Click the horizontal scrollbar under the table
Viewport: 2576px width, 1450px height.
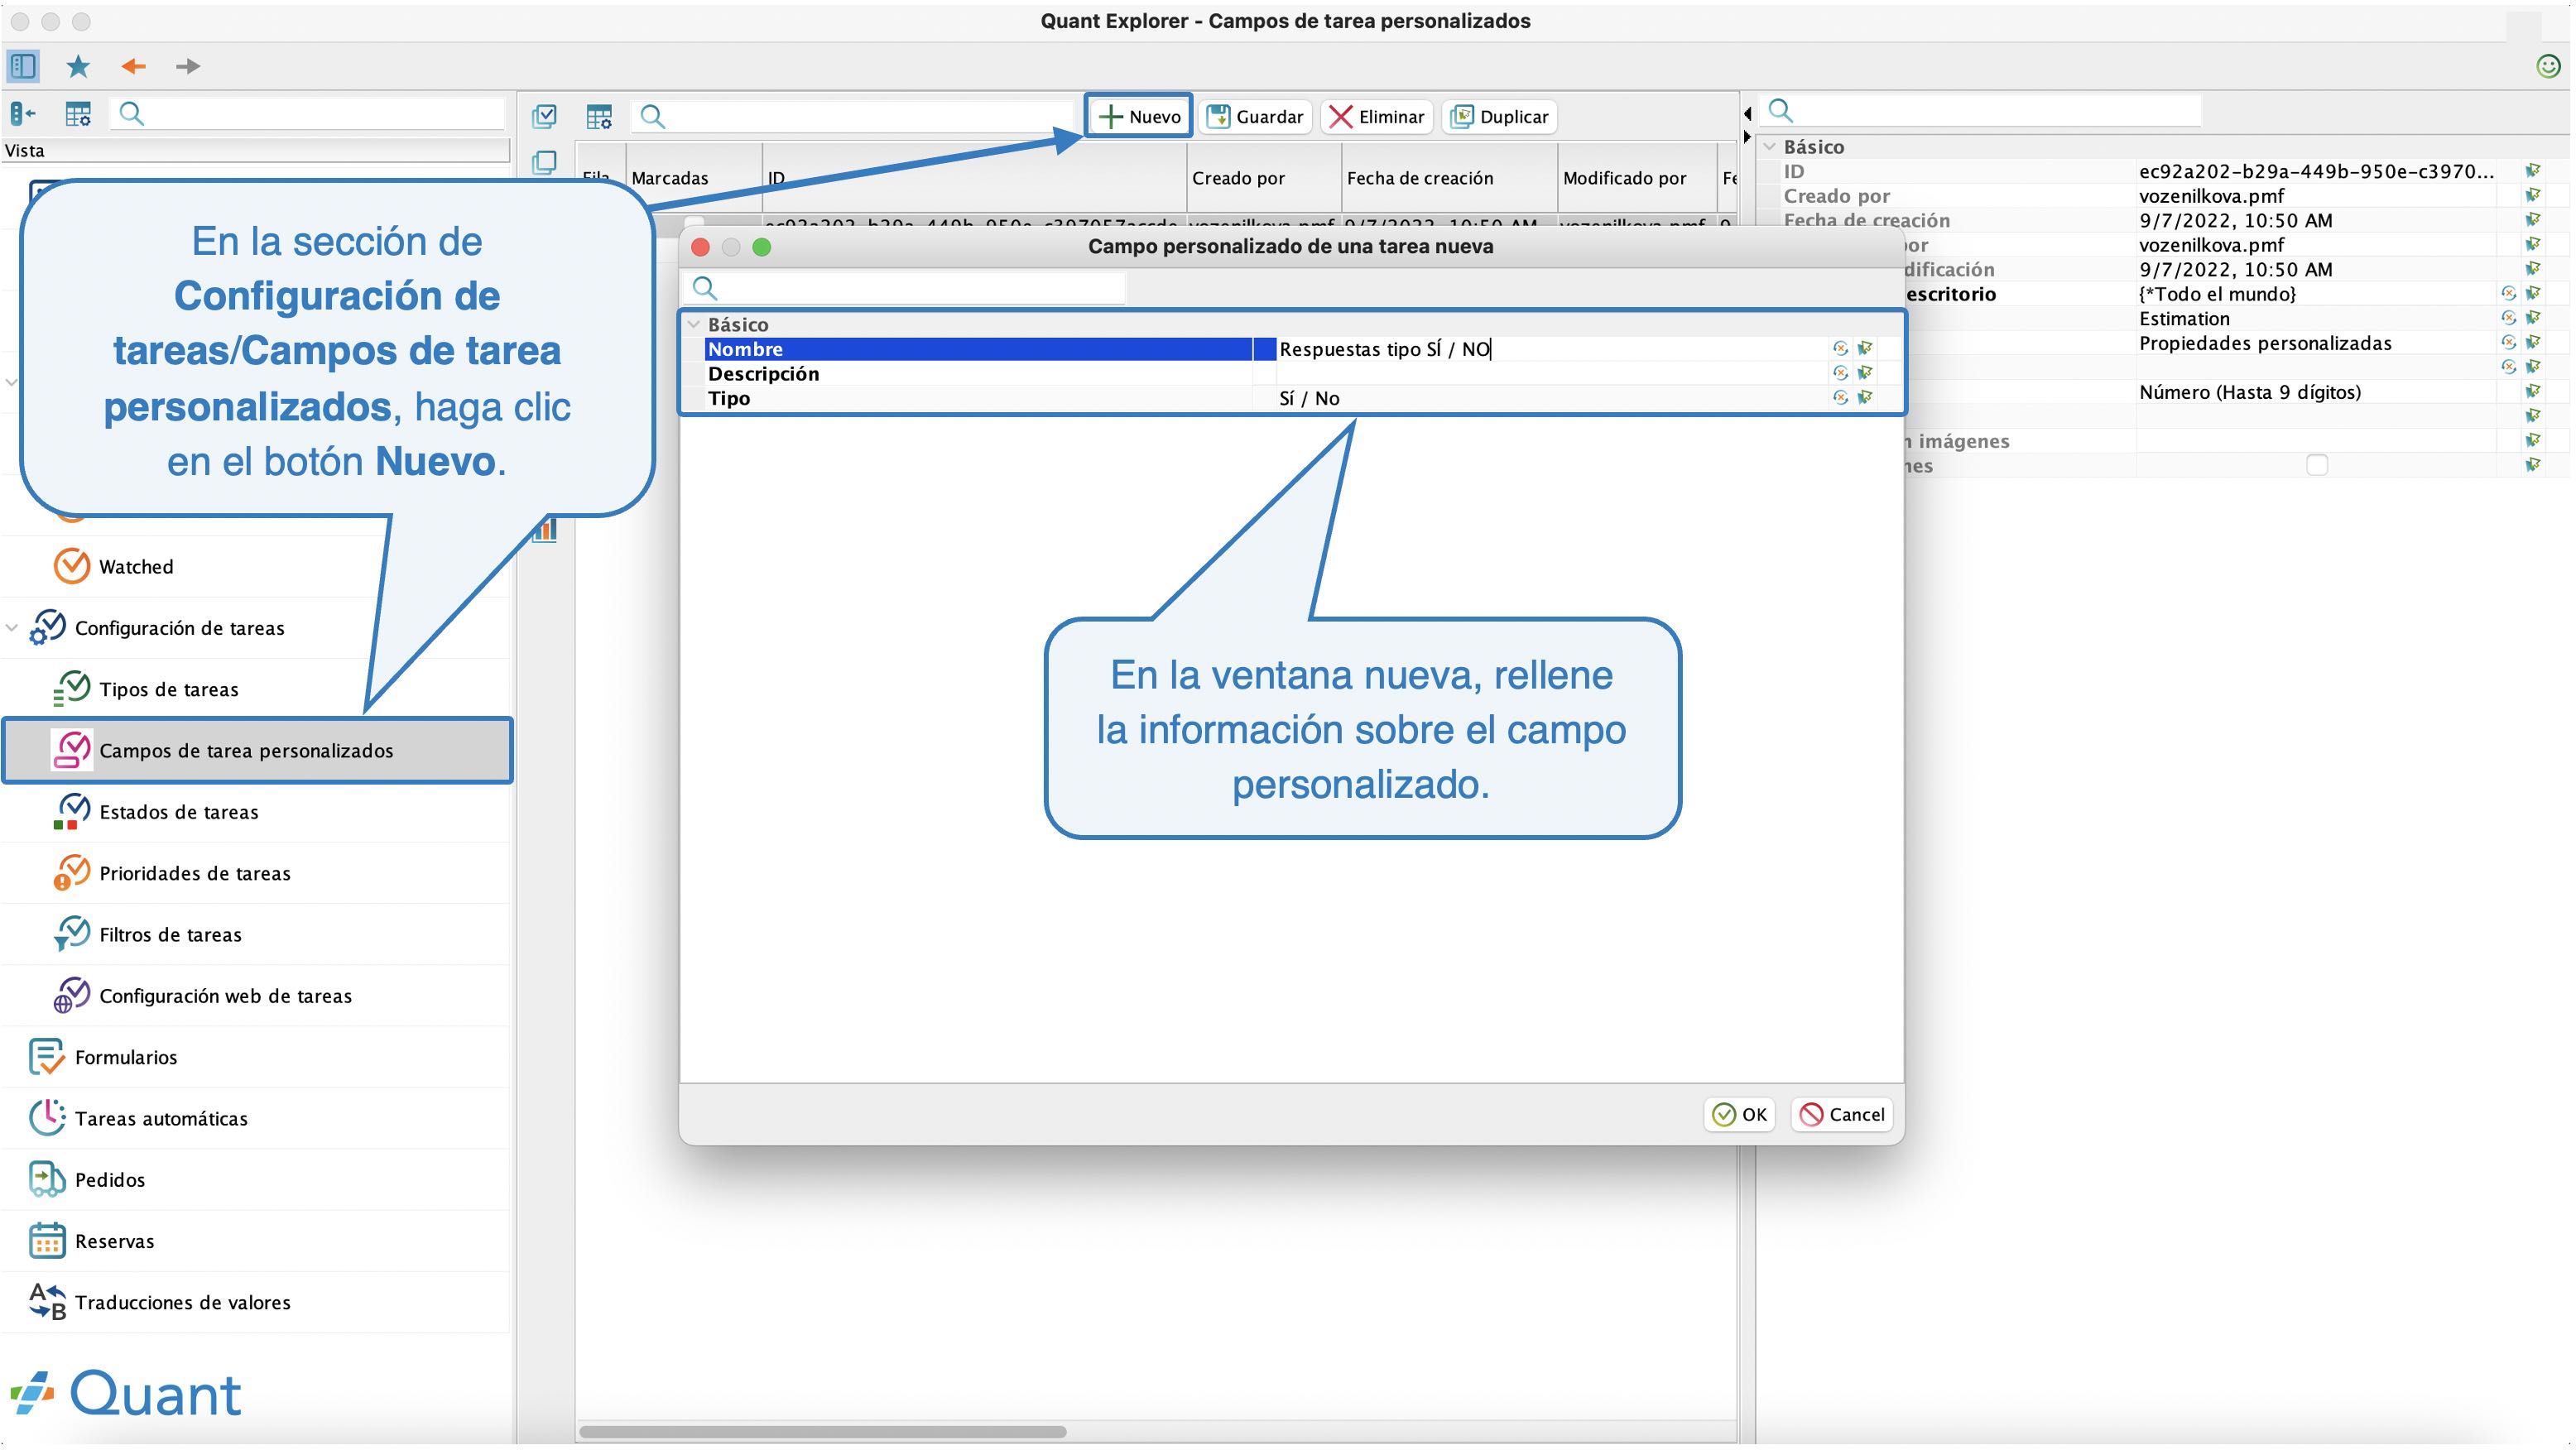coord(822,1431)
